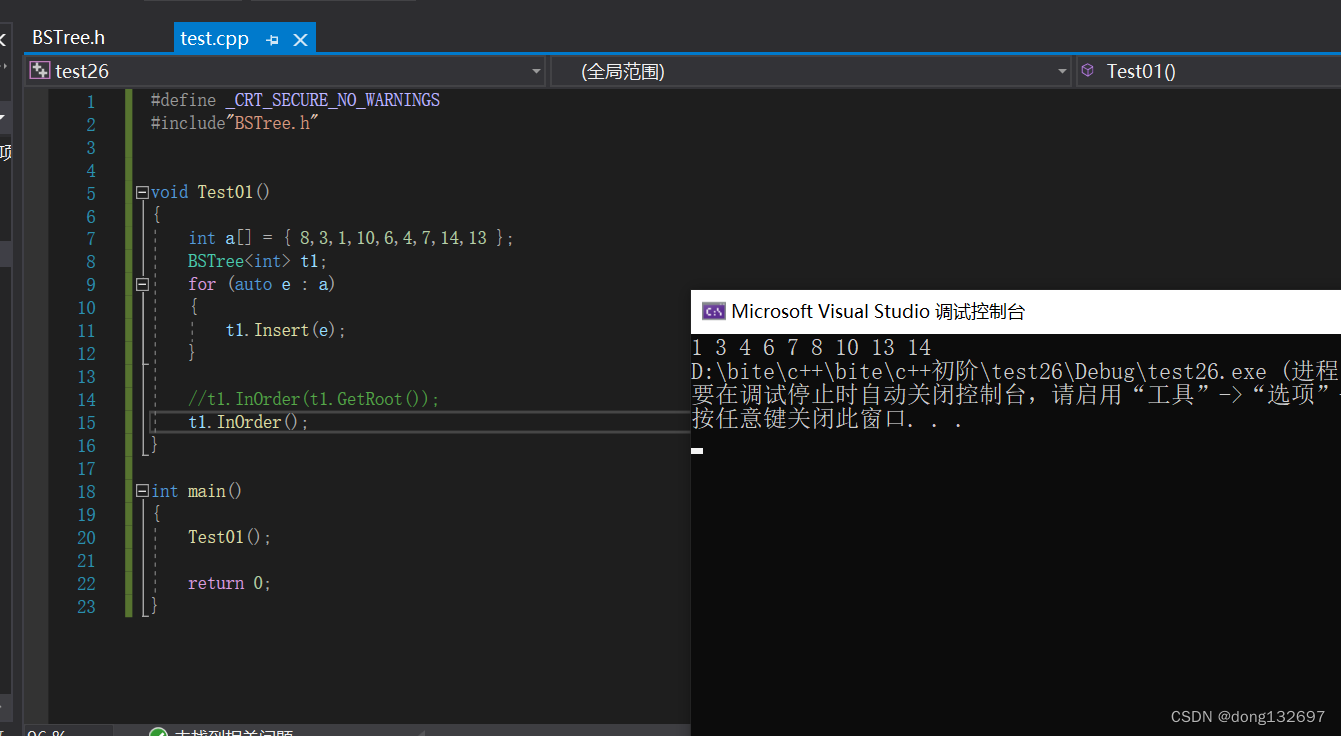
Task: Click the Microsoft Visual Studio 调试控制台 title
Action: point(878,311)
